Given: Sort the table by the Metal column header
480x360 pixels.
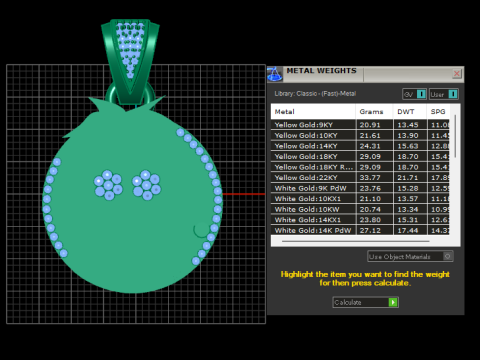Looking at the screenshot, I should [x=313, y=112].
